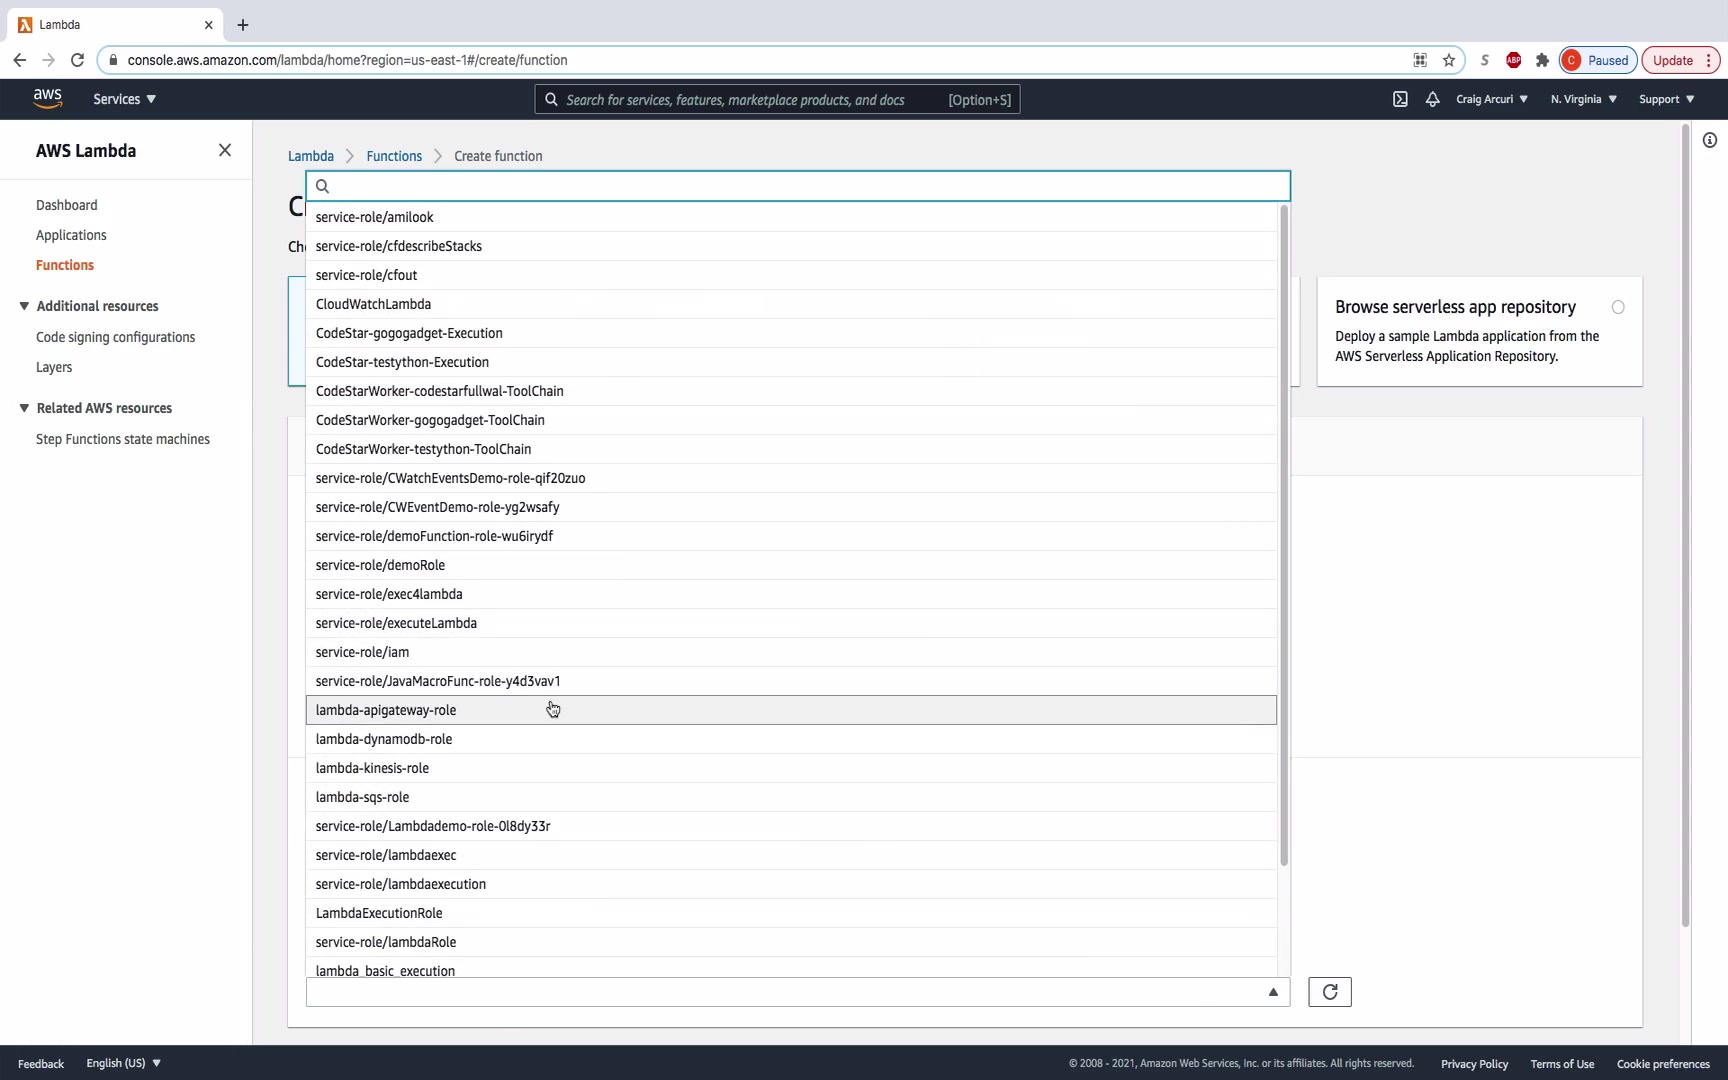Close the AWS Lambda sidebar panel
The image size is (1728, 1080).
click(x=225, y=150)
